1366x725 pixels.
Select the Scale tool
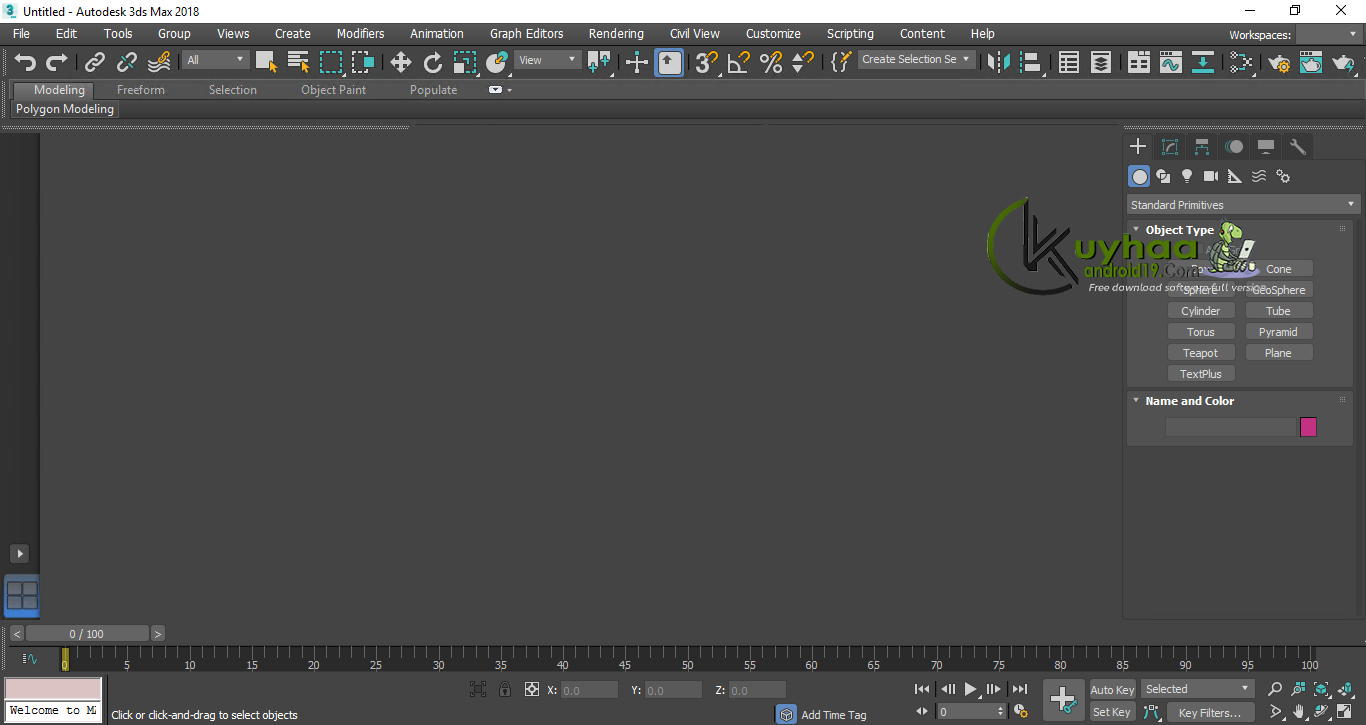[465, 63]
